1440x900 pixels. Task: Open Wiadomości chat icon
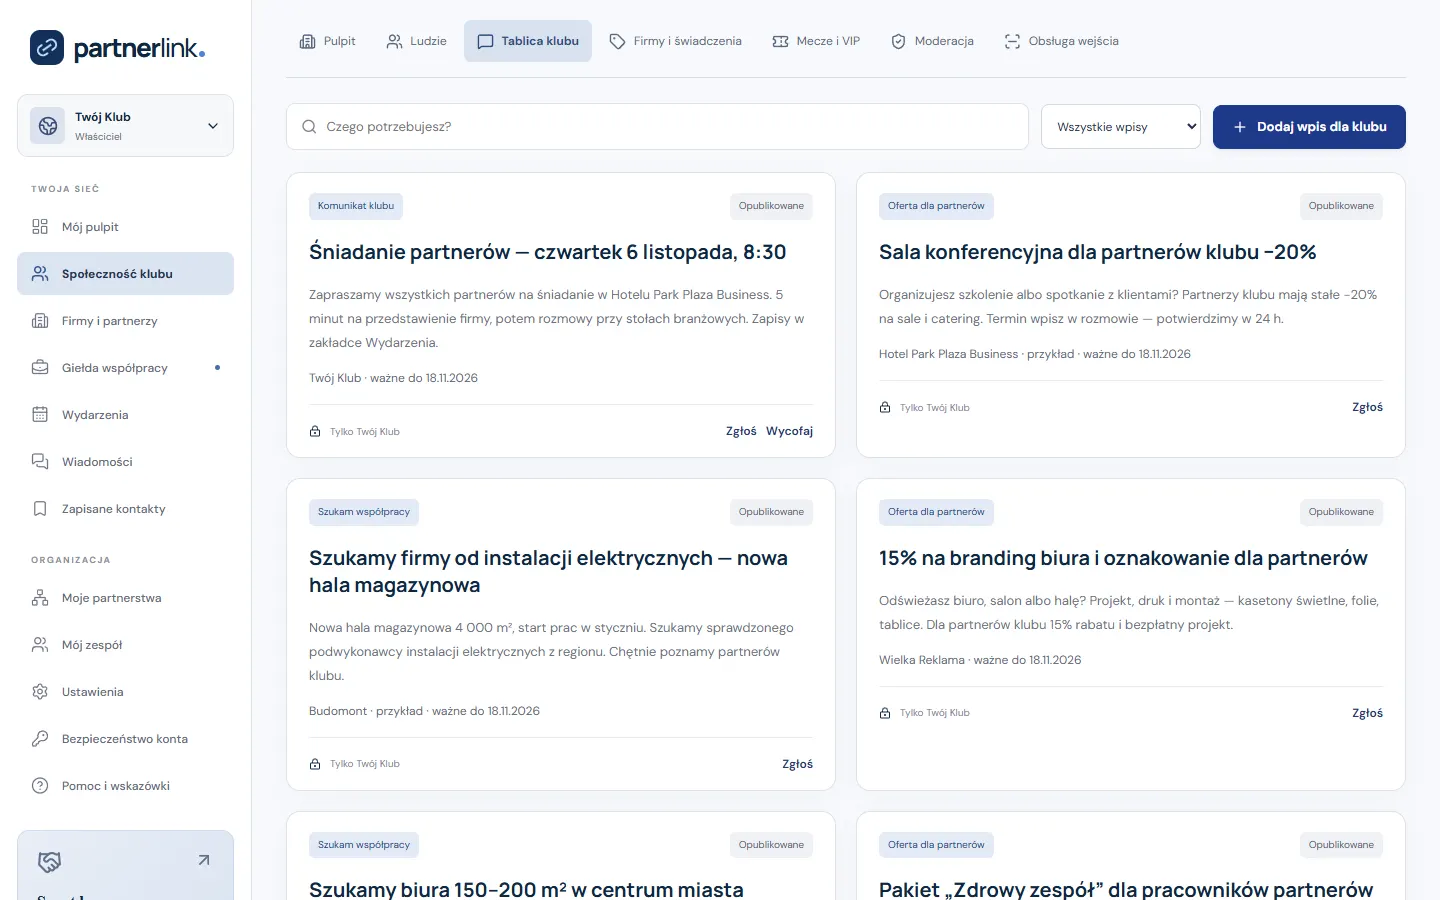coord(40,462)
